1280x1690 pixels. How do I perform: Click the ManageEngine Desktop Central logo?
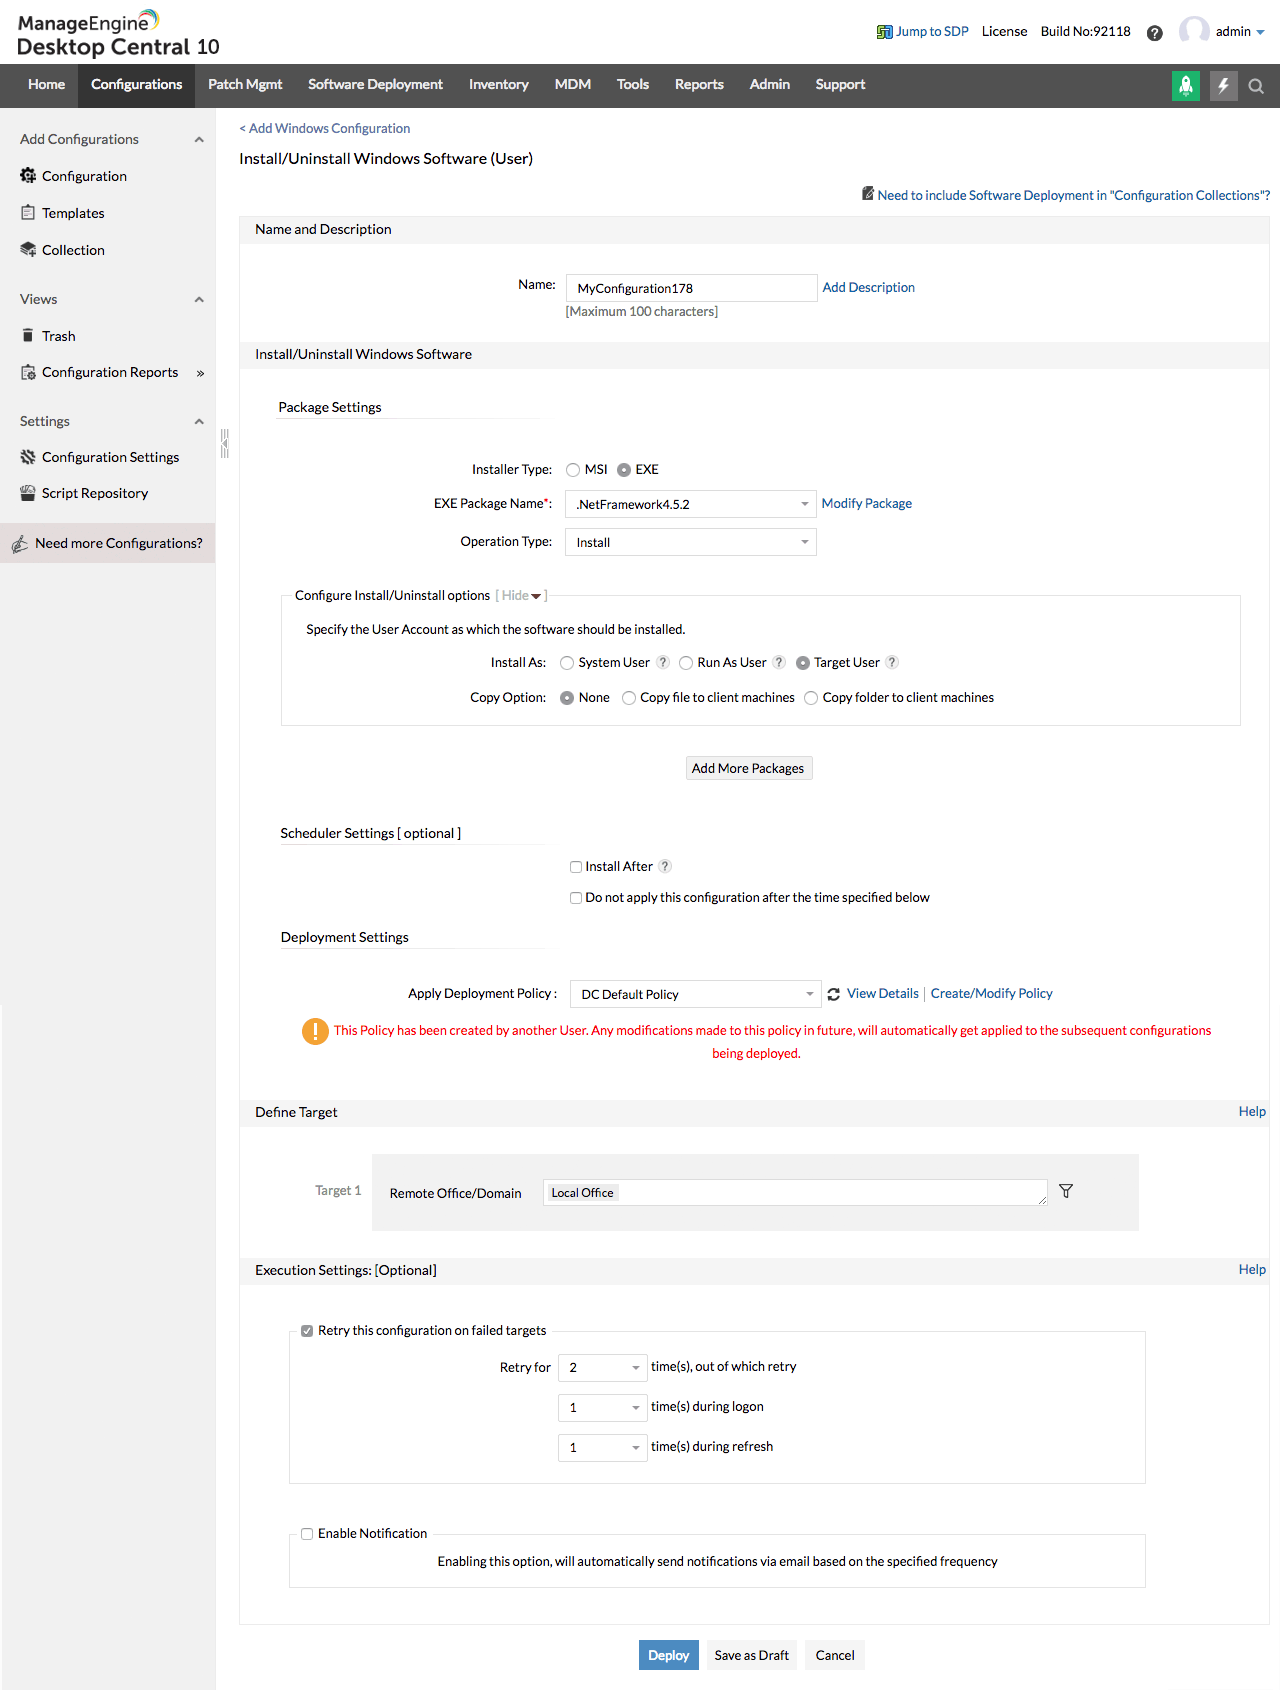pyautogui.click(x=118, y=34)
